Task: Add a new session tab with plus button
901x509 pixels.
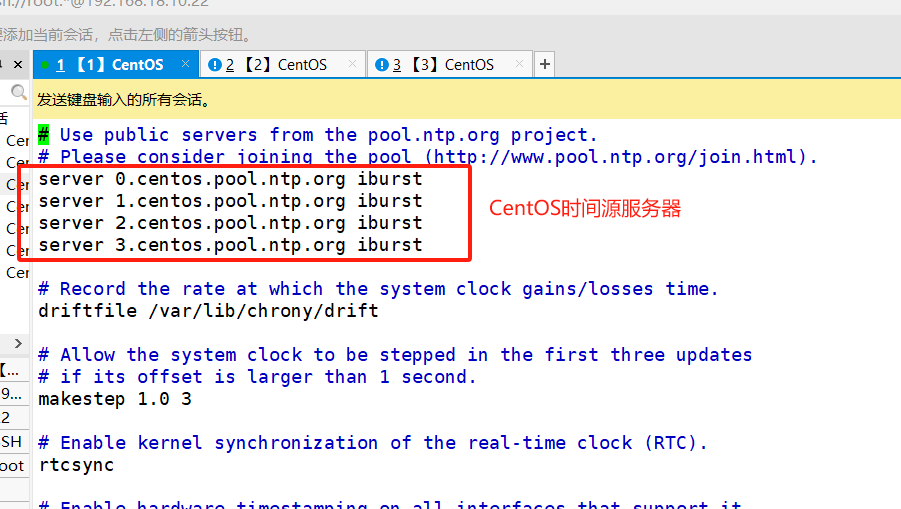Action: pyautogui.click(x=545, y=64)
